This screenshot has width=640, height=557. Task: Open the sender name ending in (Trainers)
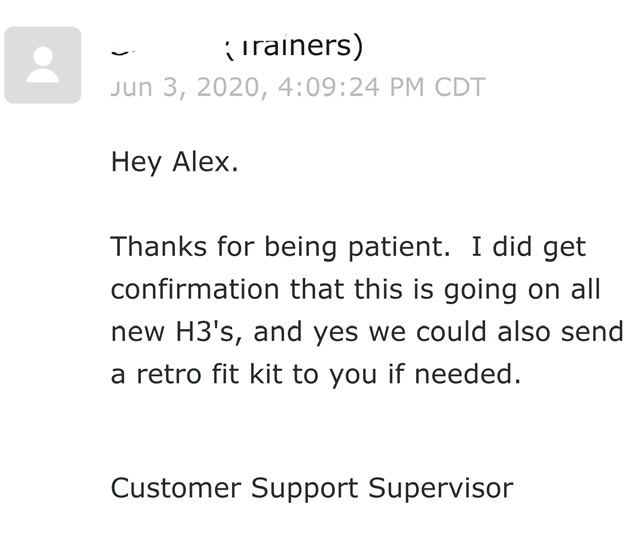[237, 46]
